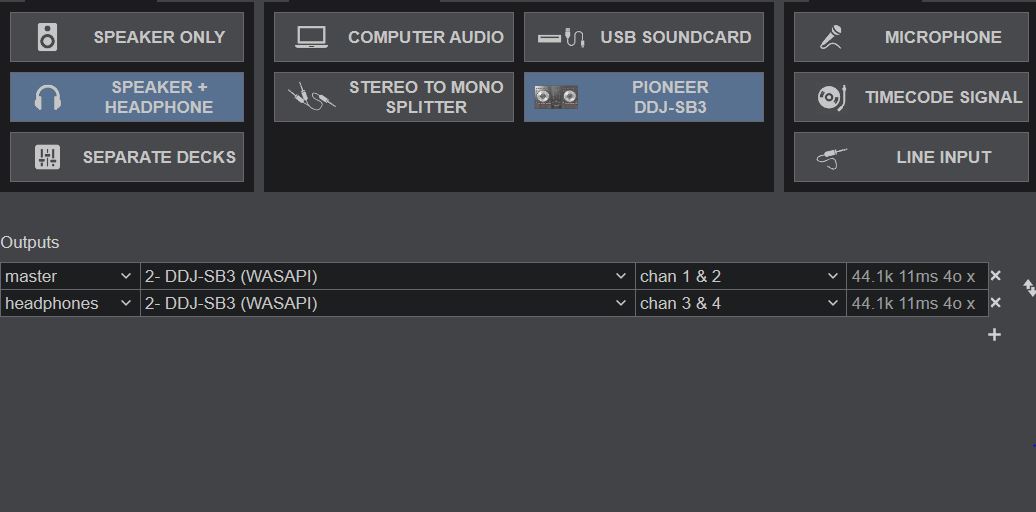Open the master output type dropdown
Screen dimensions: 1036x512
point(70,276)
